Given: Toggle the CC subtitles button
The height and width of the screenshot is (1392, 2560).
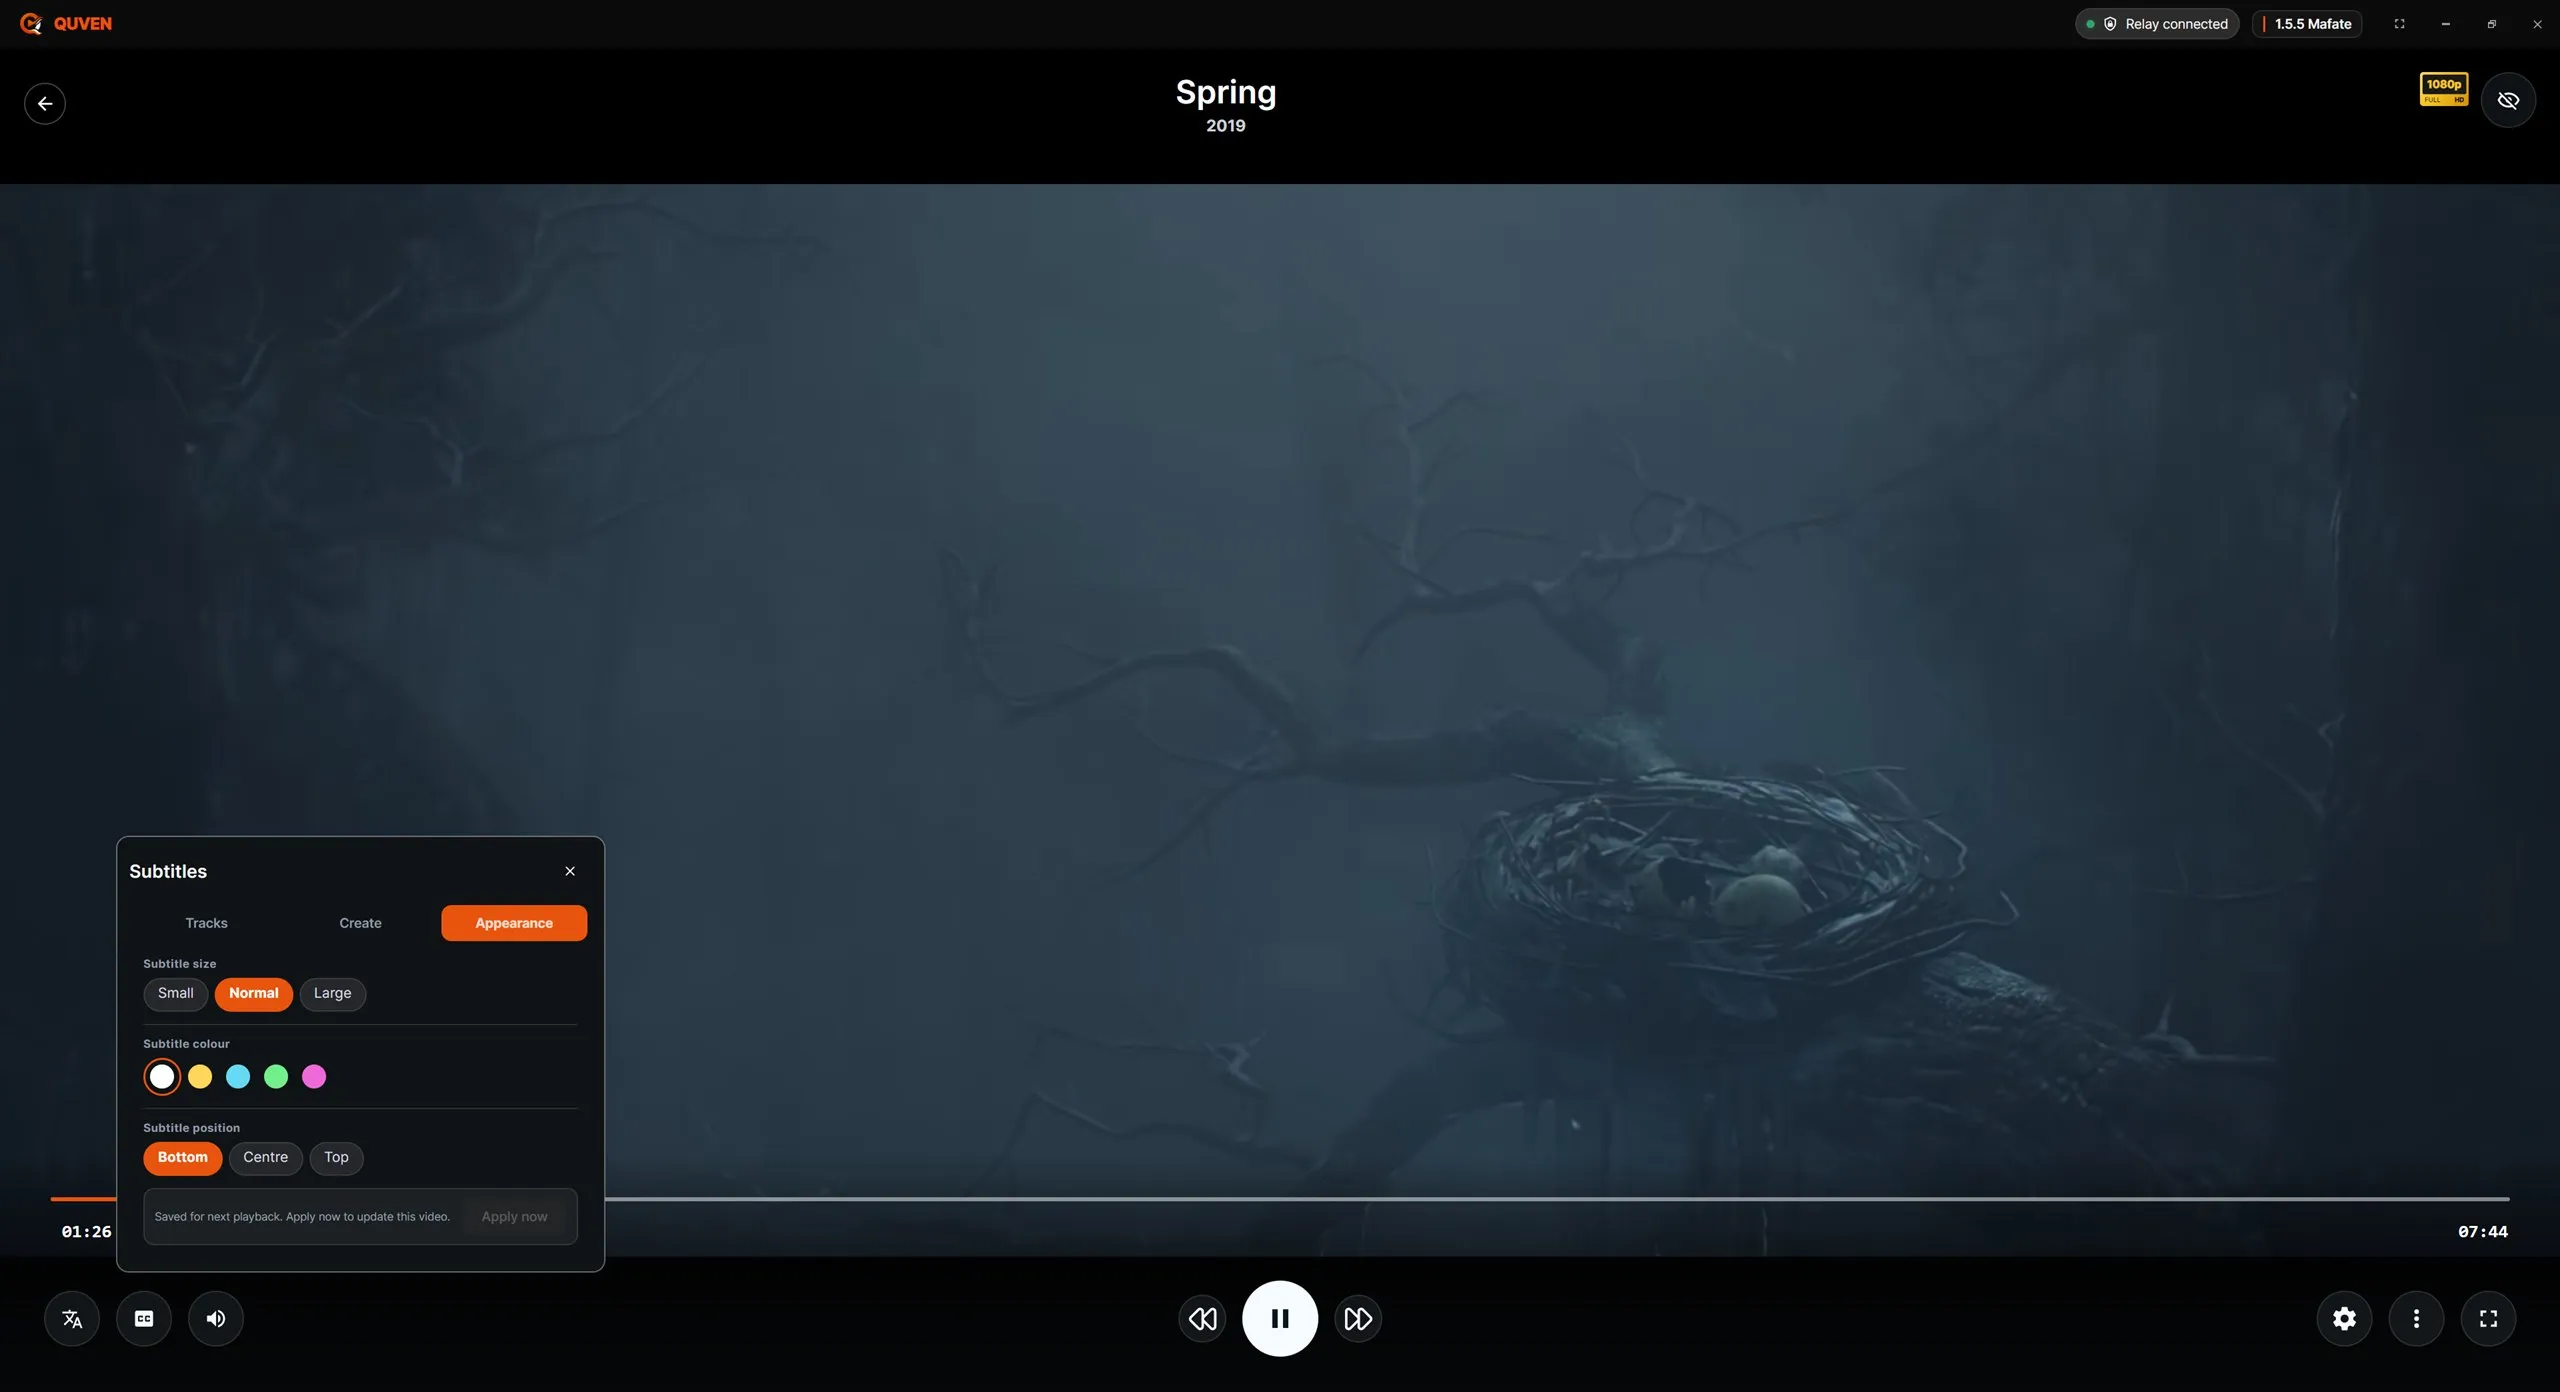Looking at the screenshot, I should click(x=144, y=1318).
